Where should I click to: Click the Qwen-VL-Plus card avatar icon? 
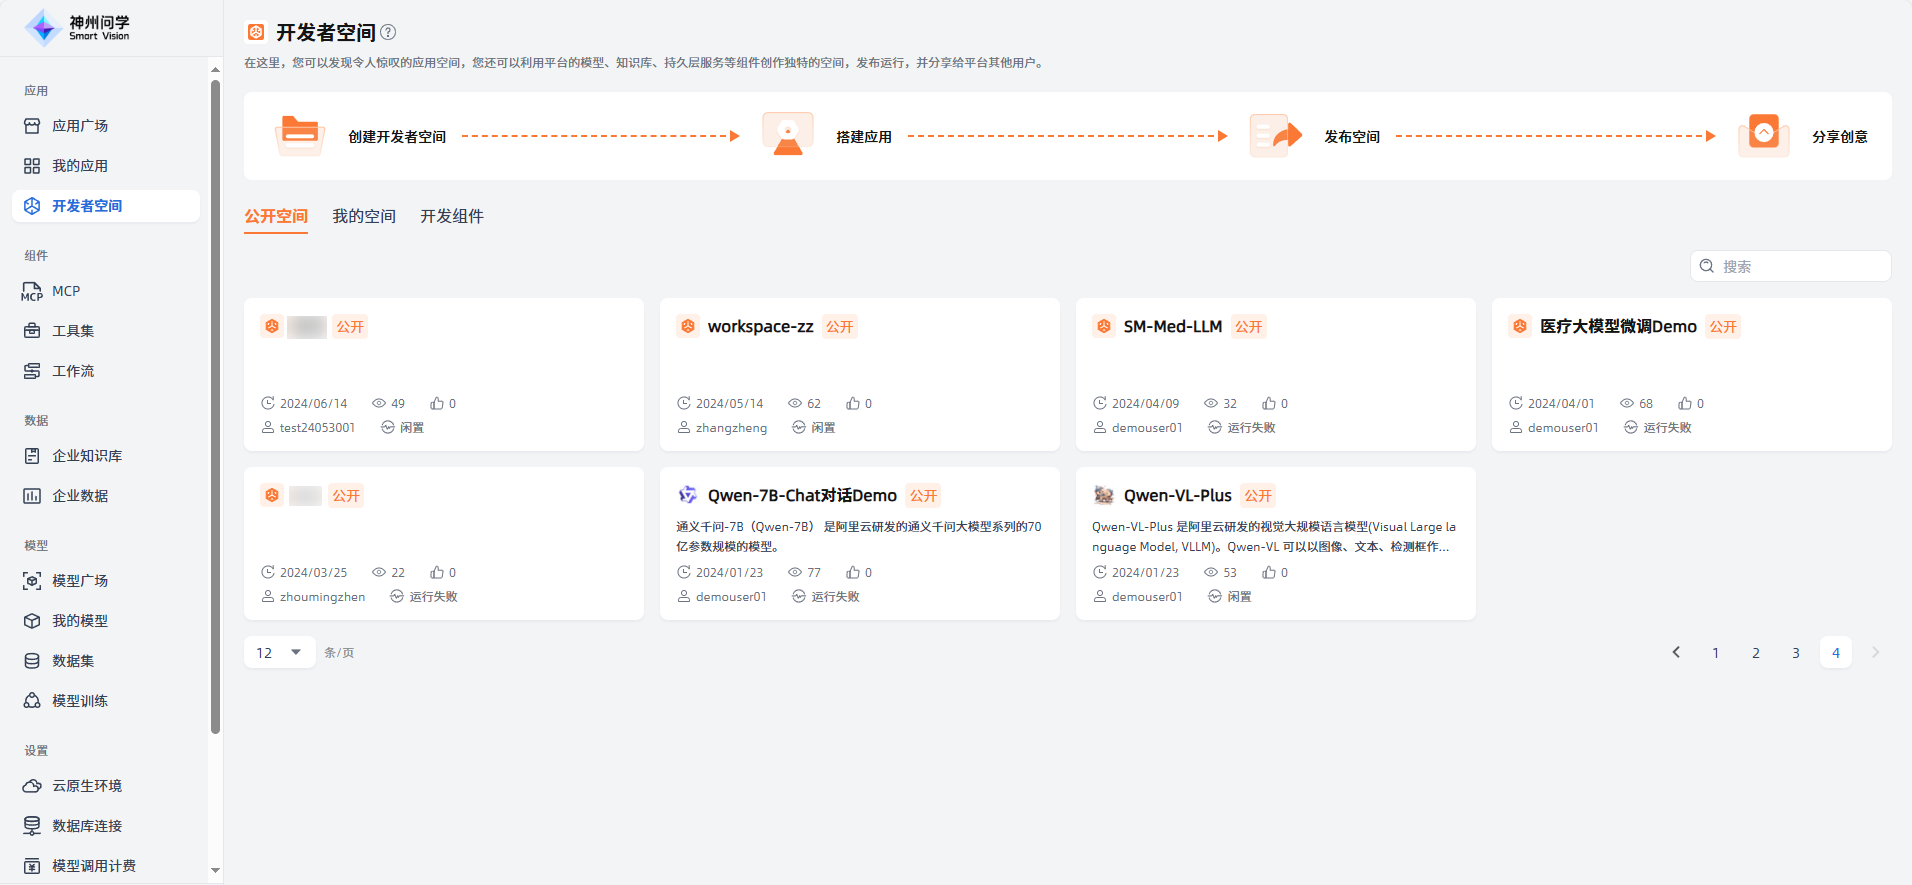tap(1103, 495)
